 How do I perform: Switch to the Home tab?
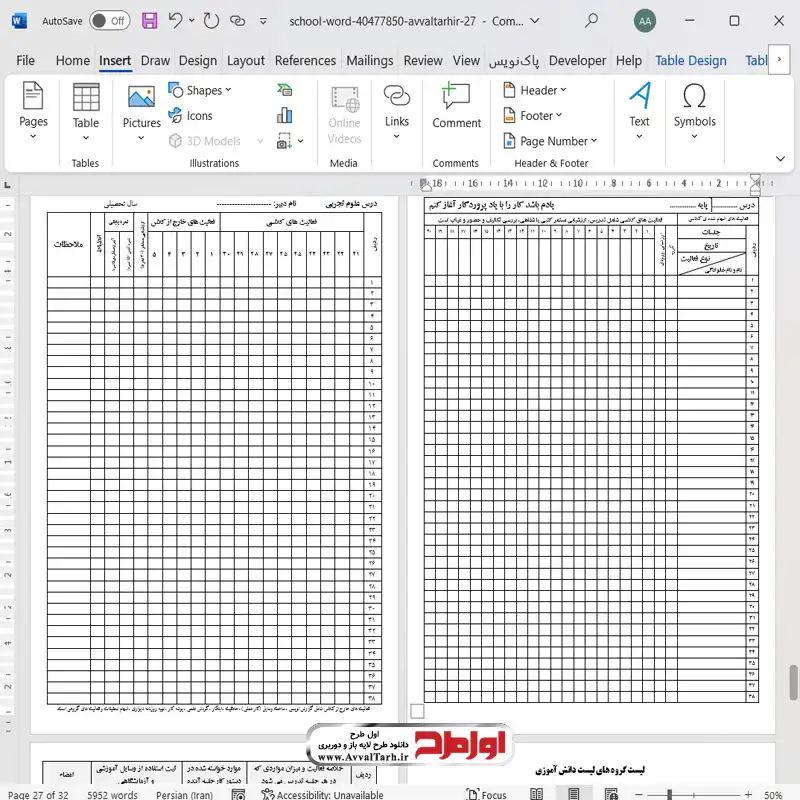coord(72,61)
